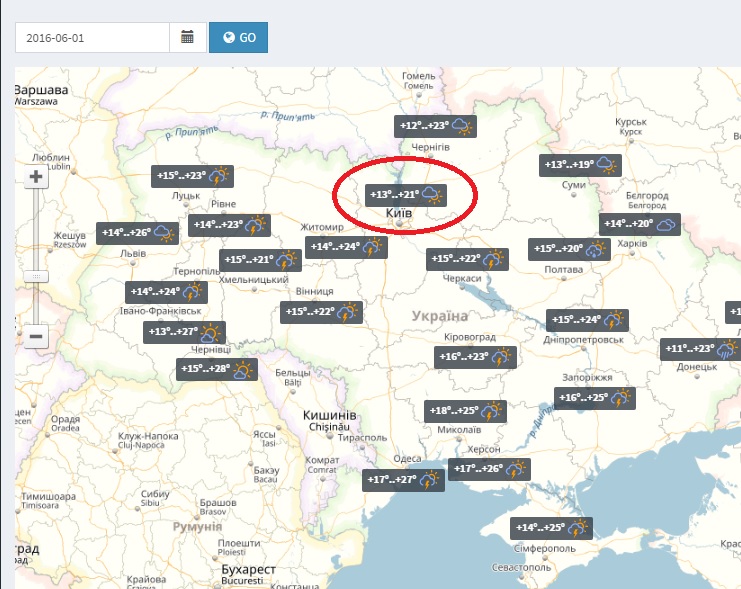
Task: Click the Хмельницький city label
Action: point(253,279)
